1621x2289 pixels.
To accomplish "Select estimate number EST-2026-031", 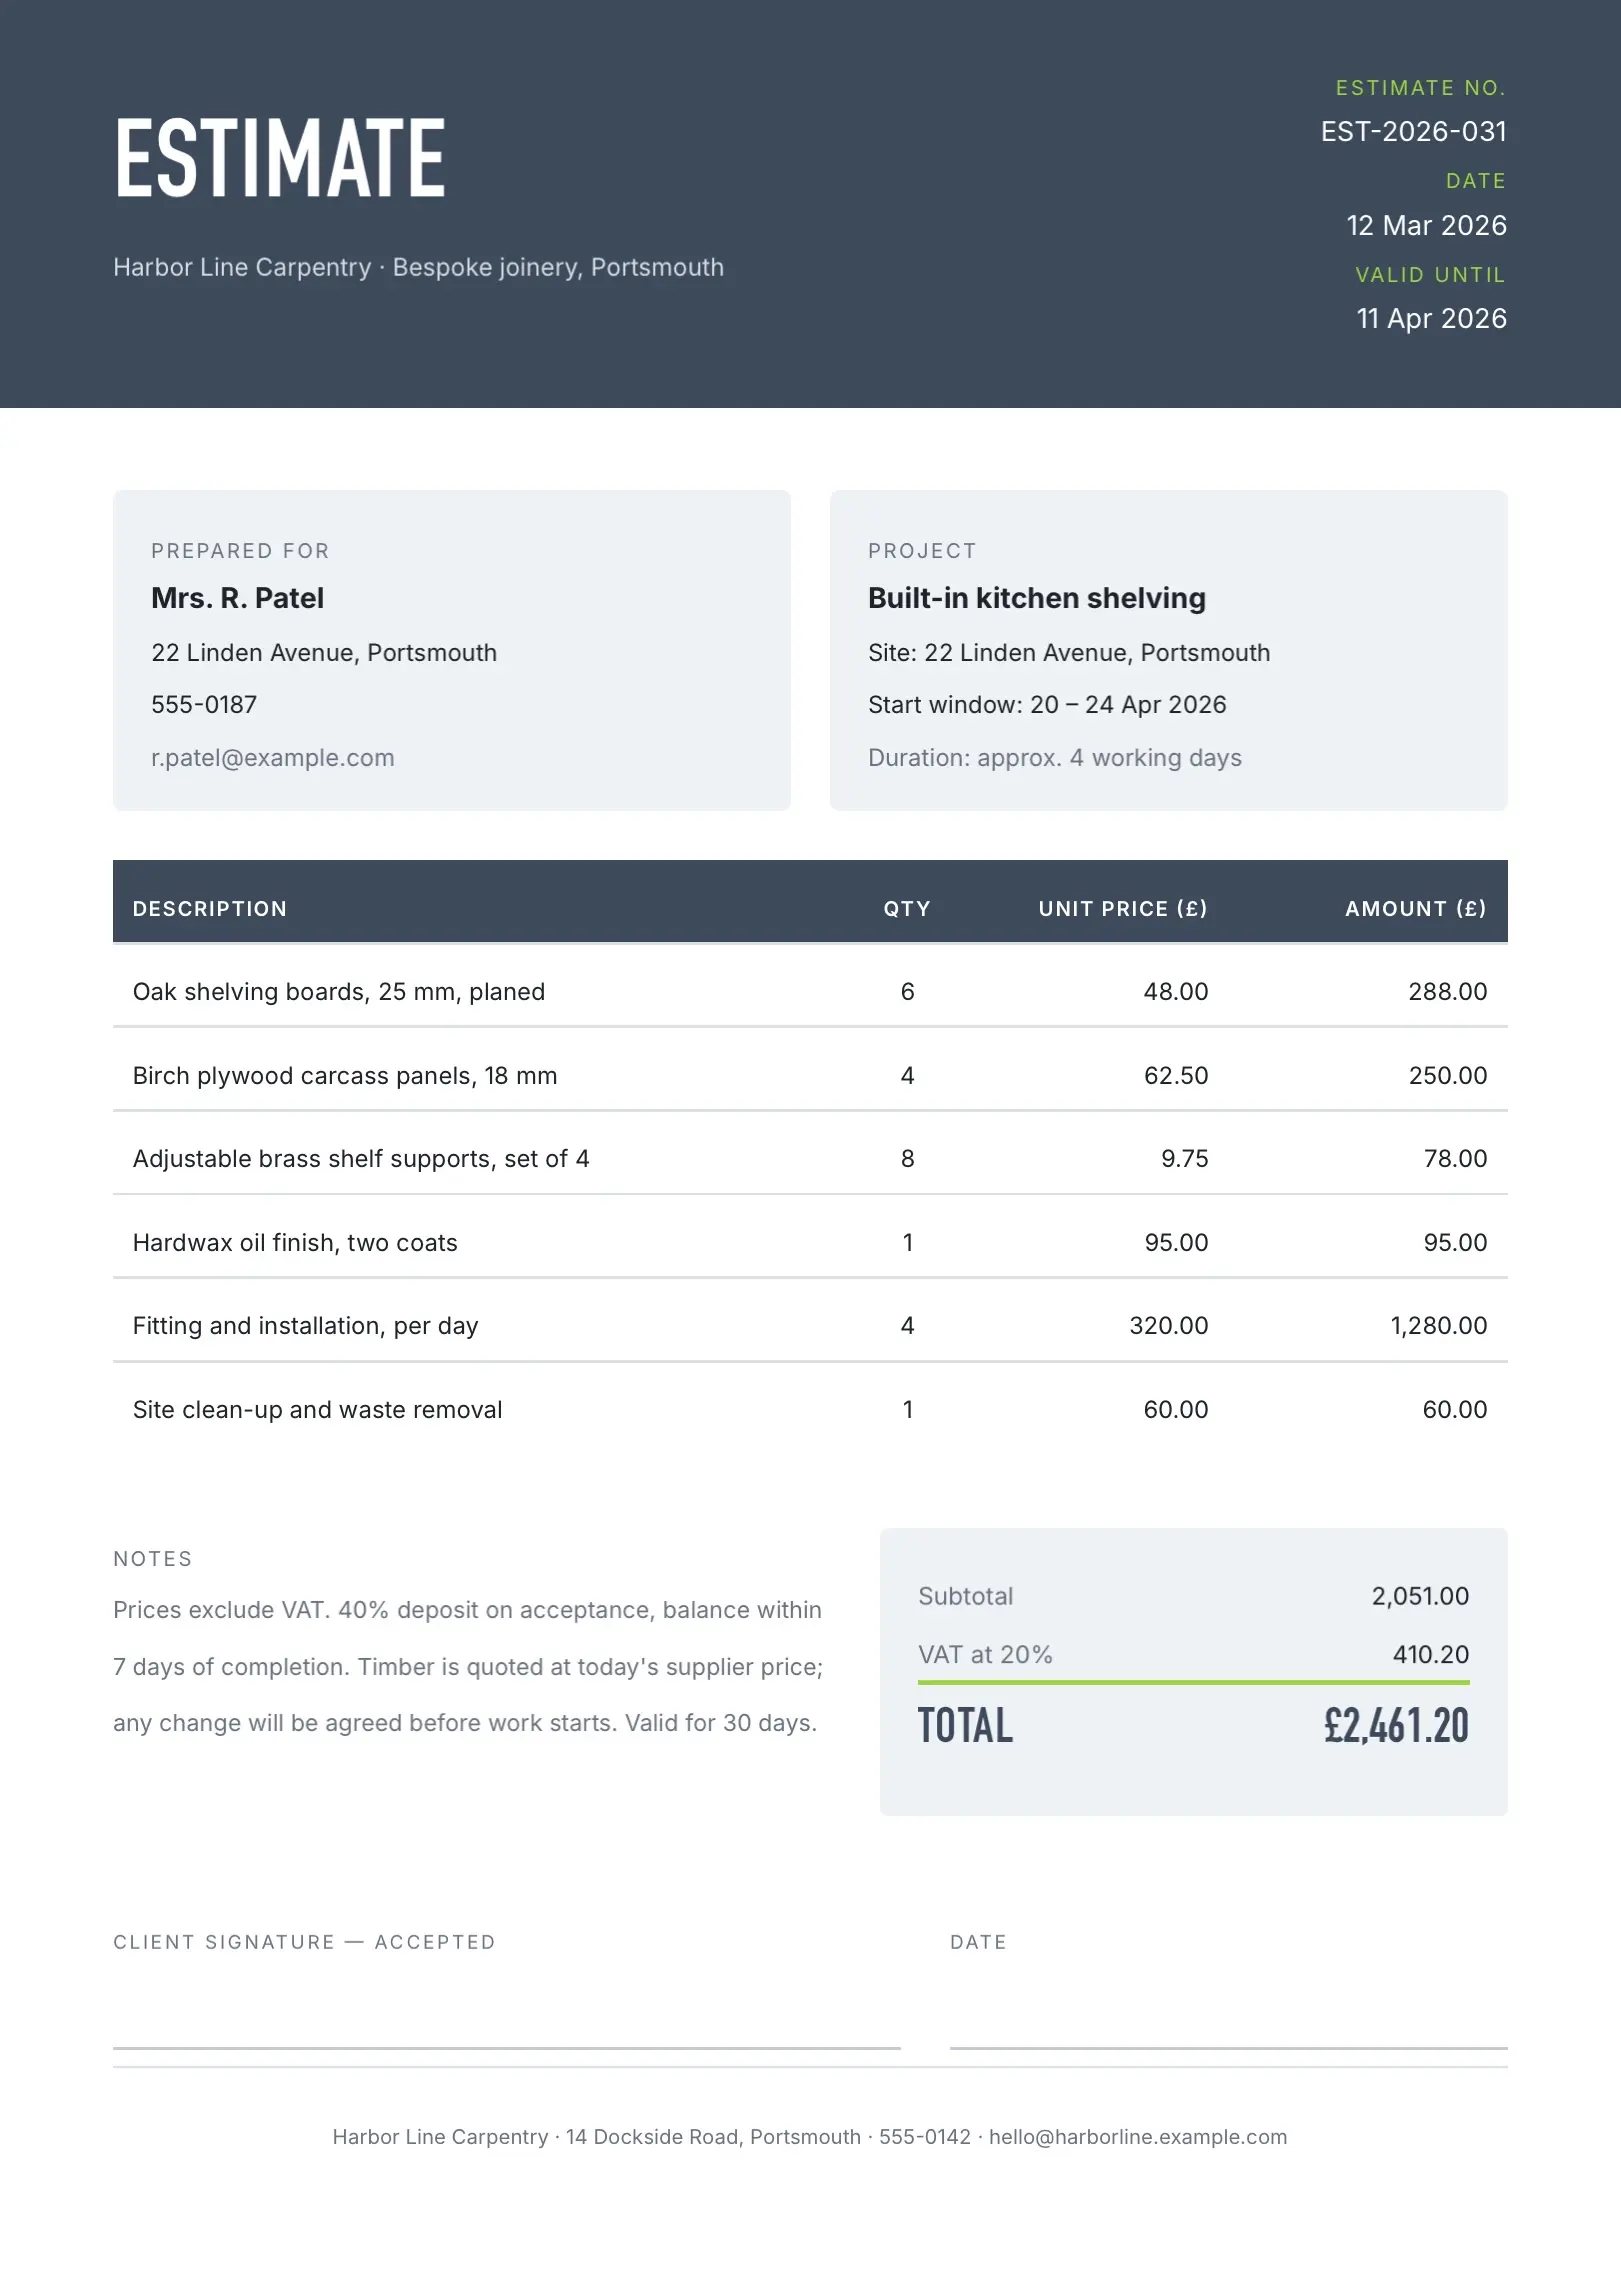I will [x=1413, y=132].
